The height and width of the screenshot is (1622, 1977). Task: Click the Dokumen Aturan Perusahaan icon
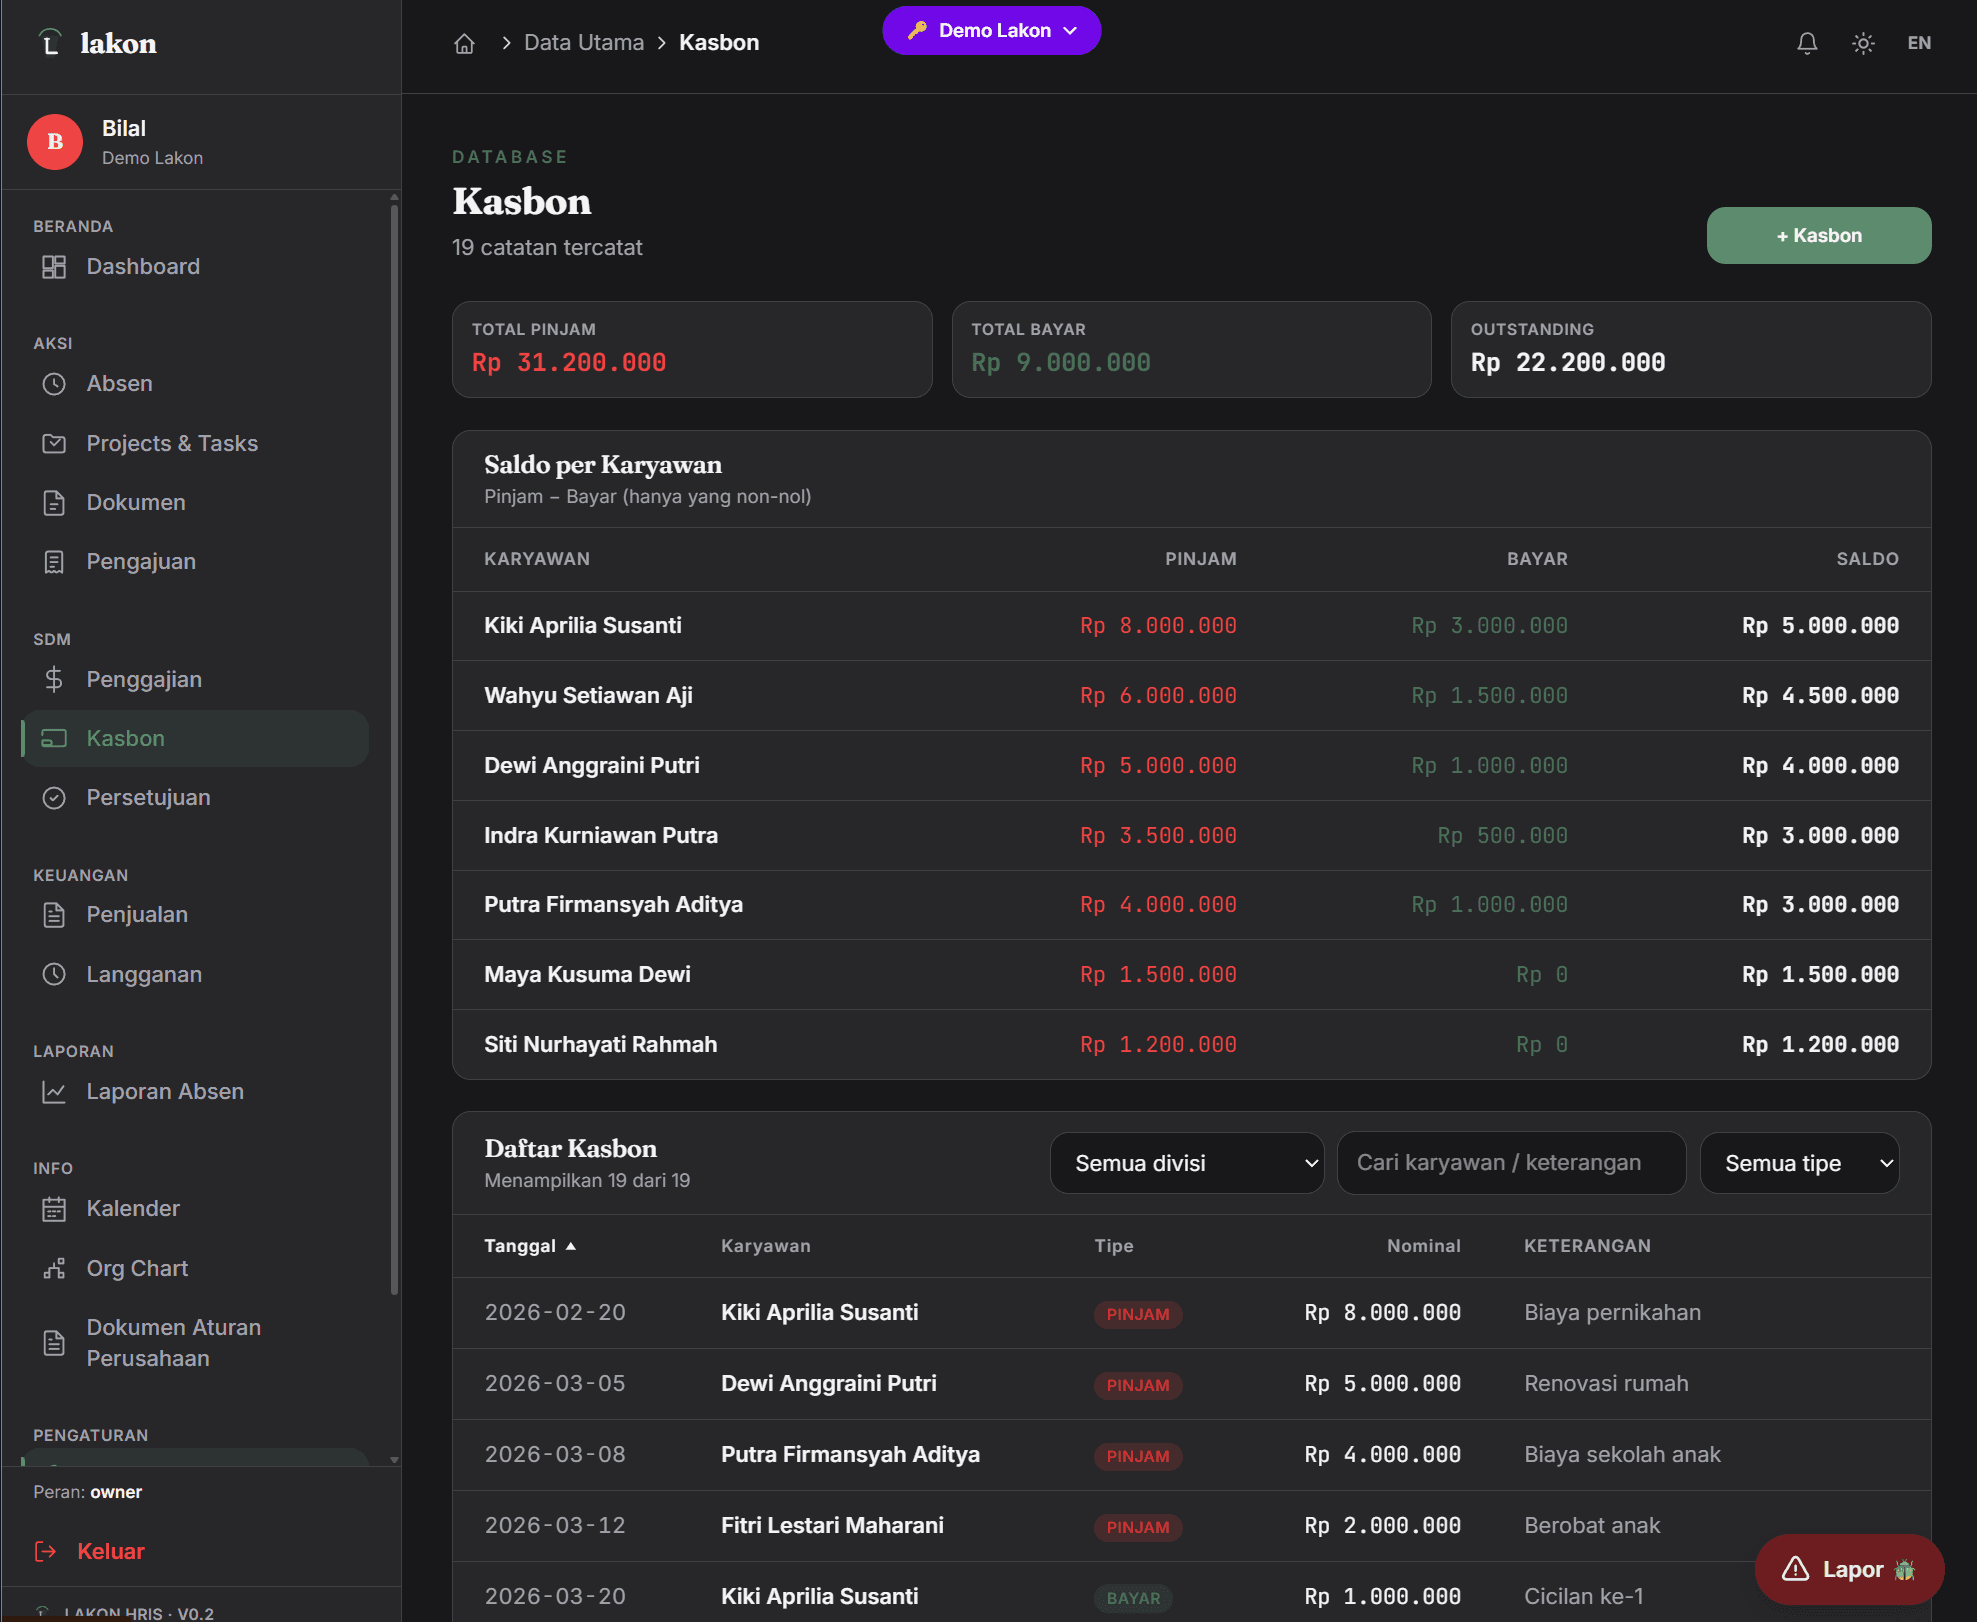point(54,1343)
